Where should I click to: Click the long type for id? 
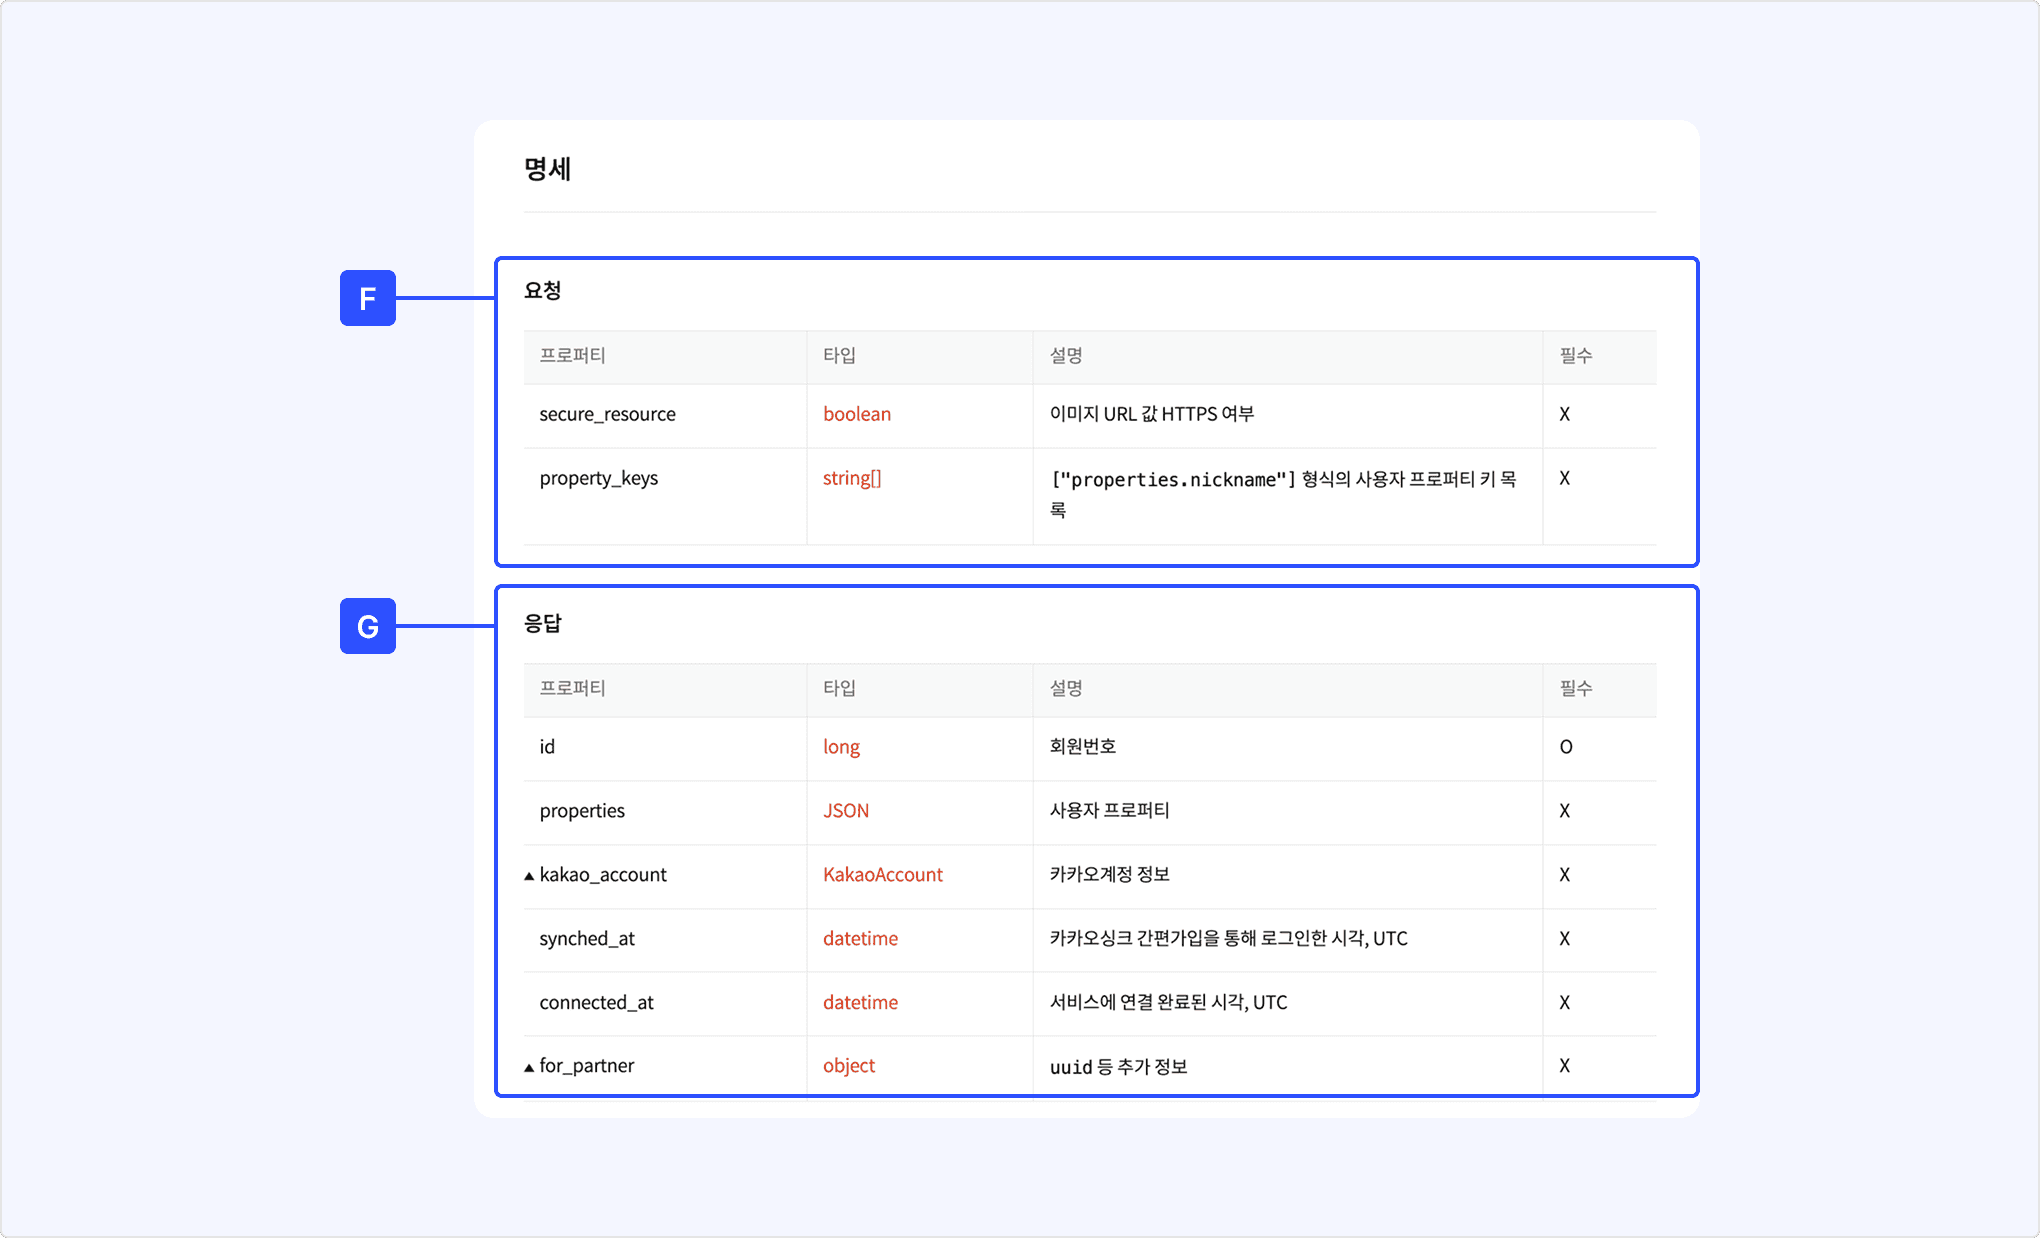coord(840,747)
